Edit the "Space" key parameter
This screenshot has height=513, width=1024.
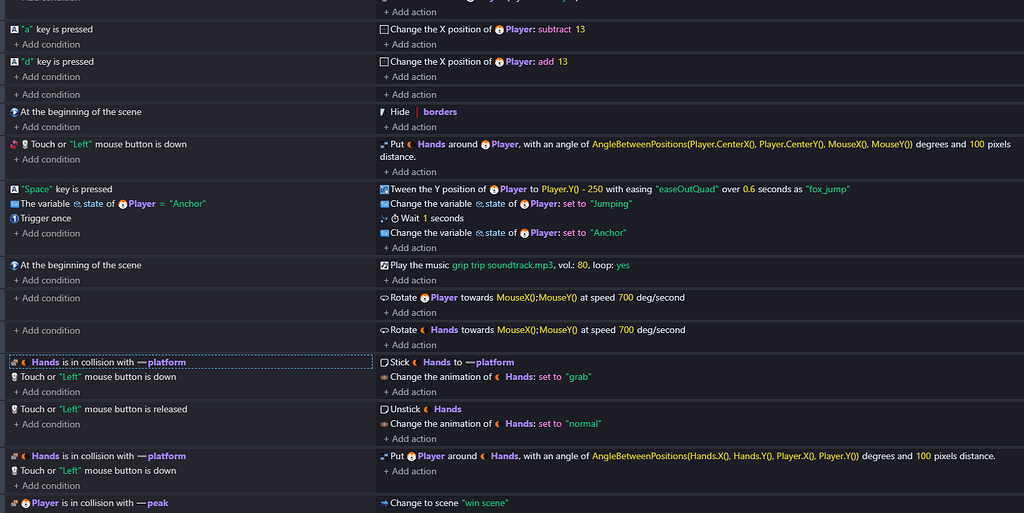tap(37, 189)
